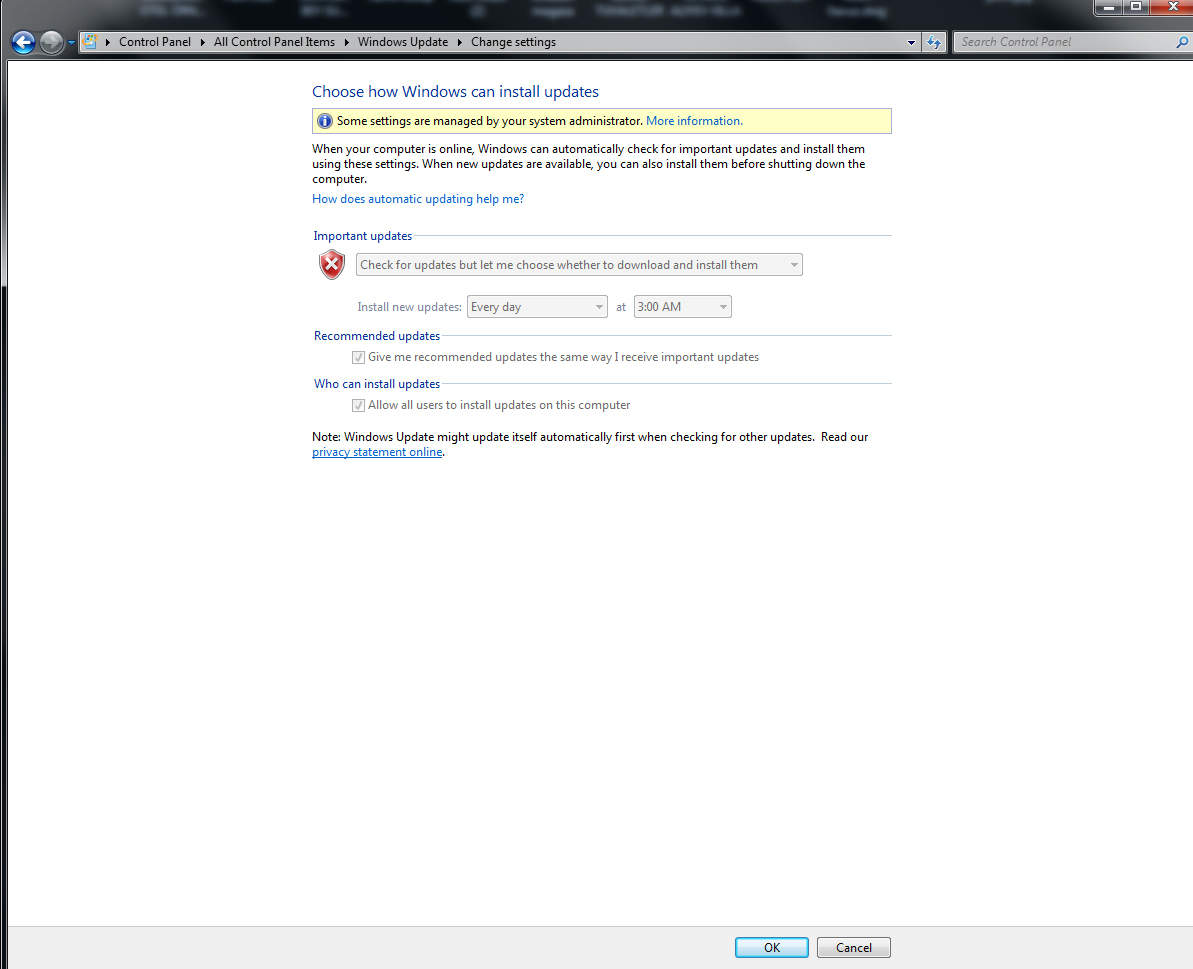Click the Refresh button beside address bar
Viewport: 1193px width, 969px height.
934,43
